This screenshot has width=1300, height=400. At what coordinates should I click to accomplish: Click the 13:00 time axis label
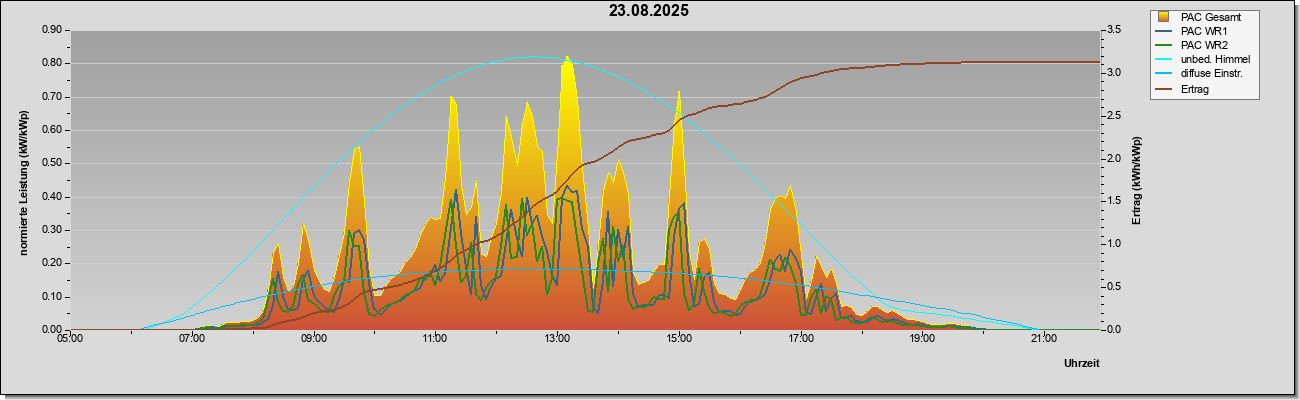click(x=557, y=338)
